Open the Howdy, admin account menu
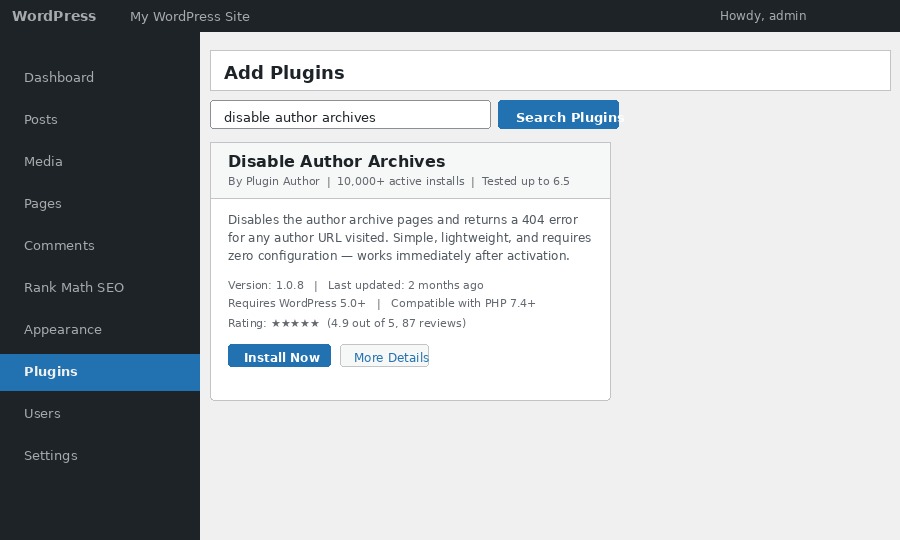The height and width of the screenshot is (540, 900). pos(762,16)
